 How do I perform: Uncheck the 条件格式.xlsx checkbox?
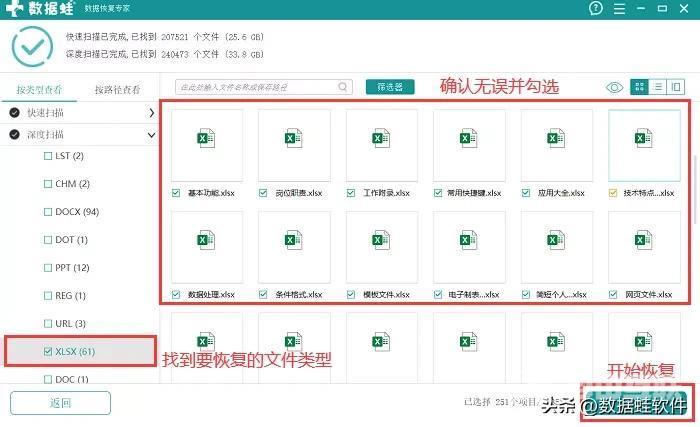(x=263, y=294)
